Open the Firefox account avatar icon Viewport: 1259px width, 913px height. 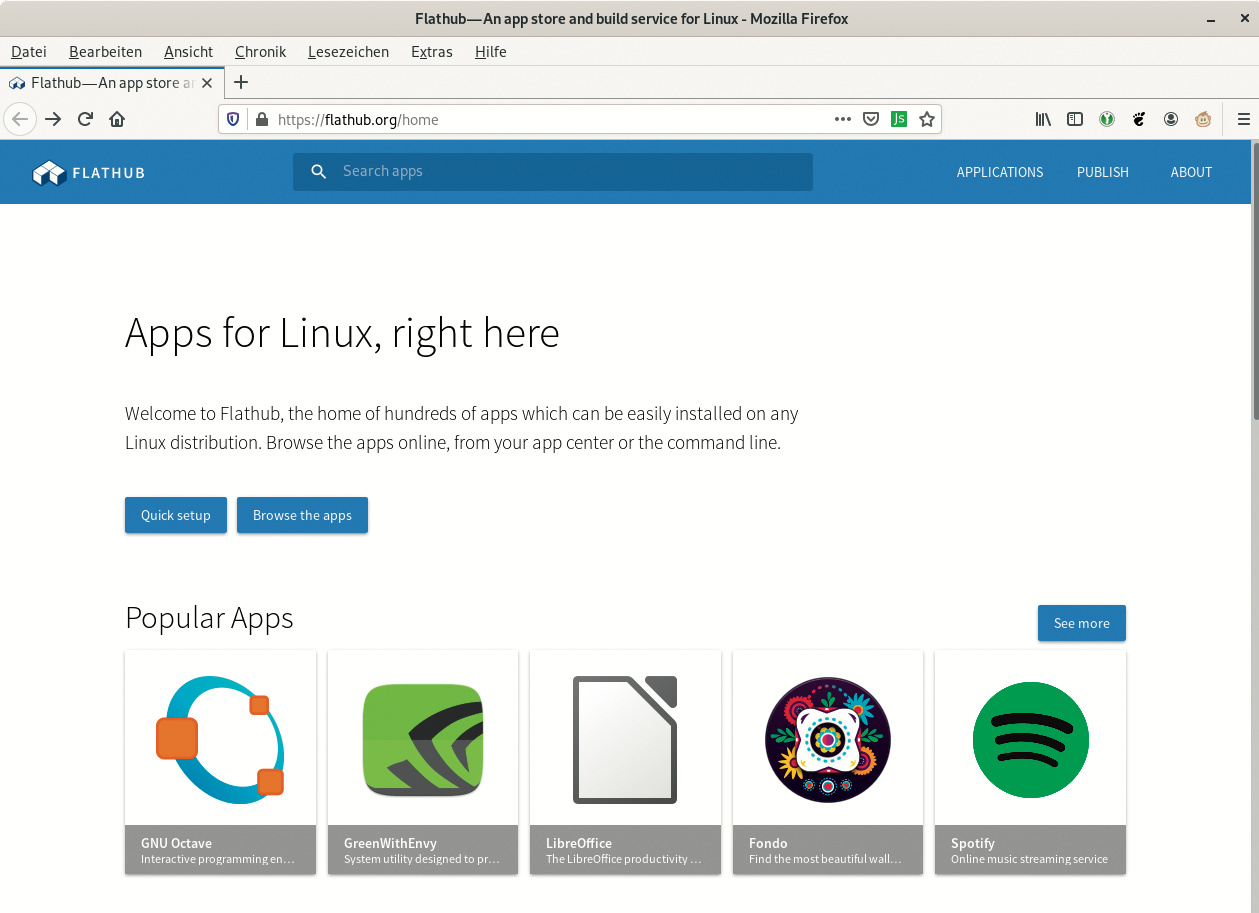[x=1171, y=119]
